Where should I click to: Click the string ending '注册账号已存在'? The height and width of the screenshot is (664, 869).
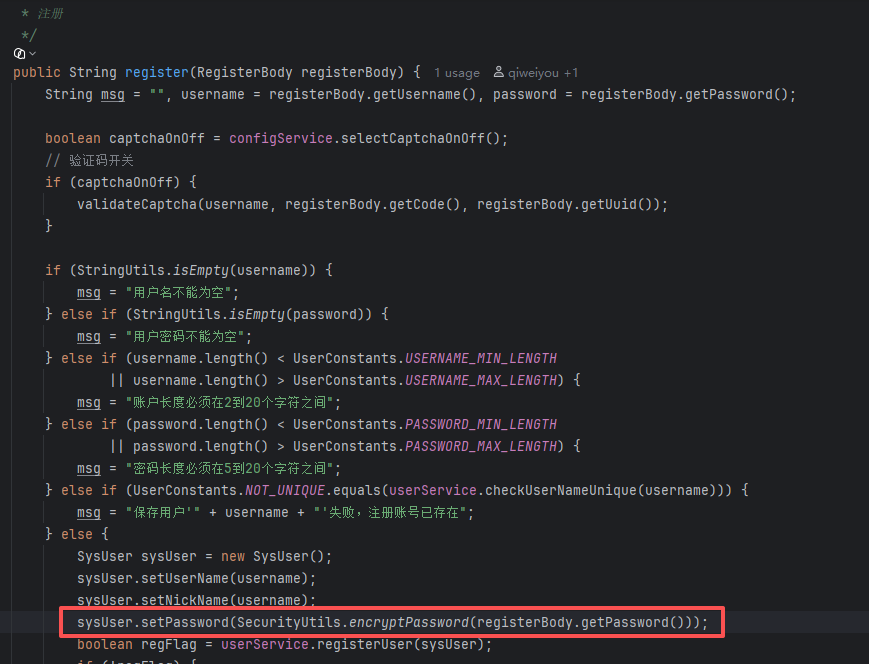[390, 512]
